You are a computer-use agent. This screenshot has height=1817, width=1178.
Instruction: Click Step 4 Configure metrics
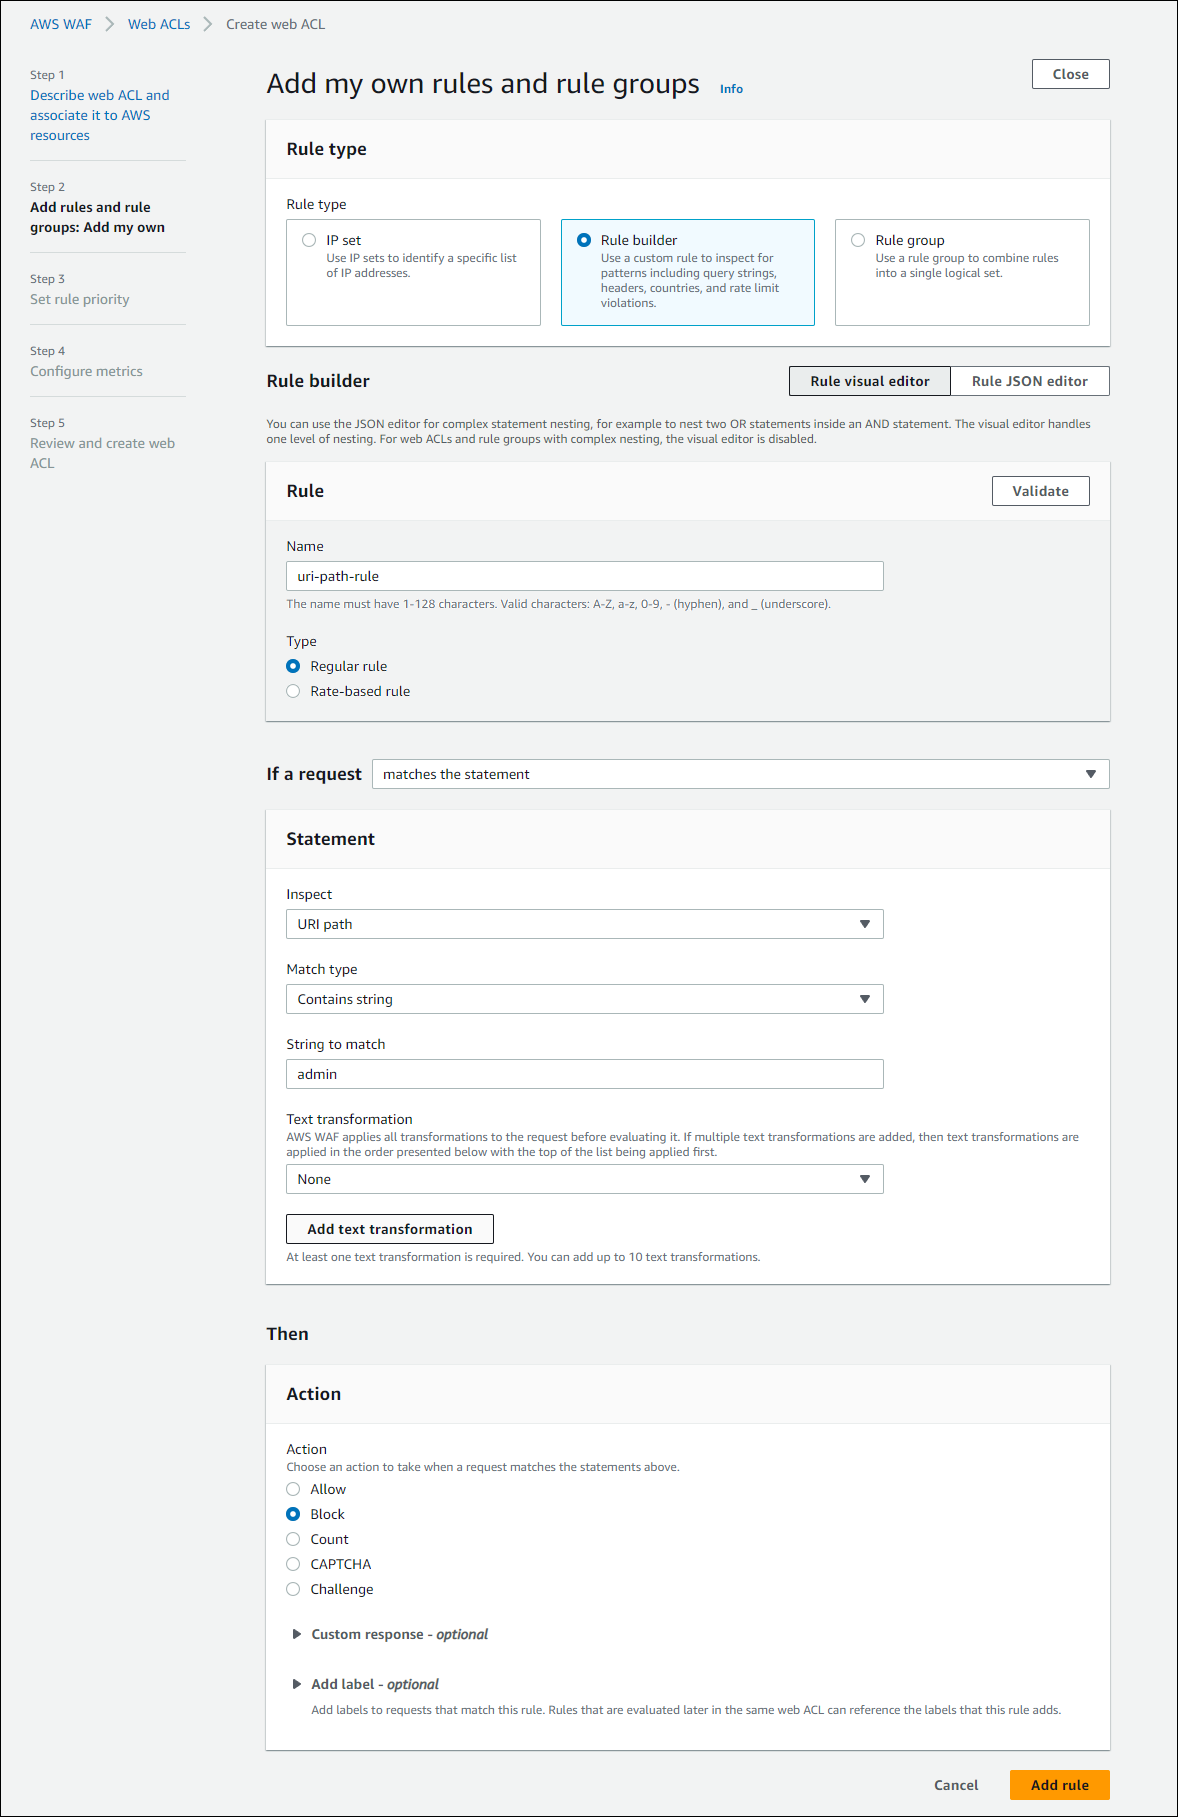[86, 371]
